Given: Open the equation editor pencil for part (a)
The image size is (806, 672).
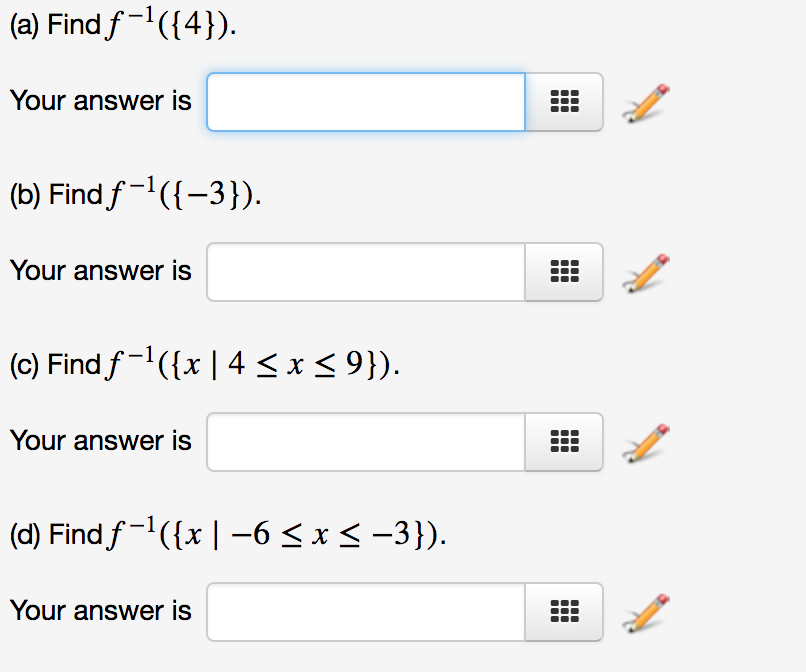Looking at the screenshot, I should click(x=645, y=101).
